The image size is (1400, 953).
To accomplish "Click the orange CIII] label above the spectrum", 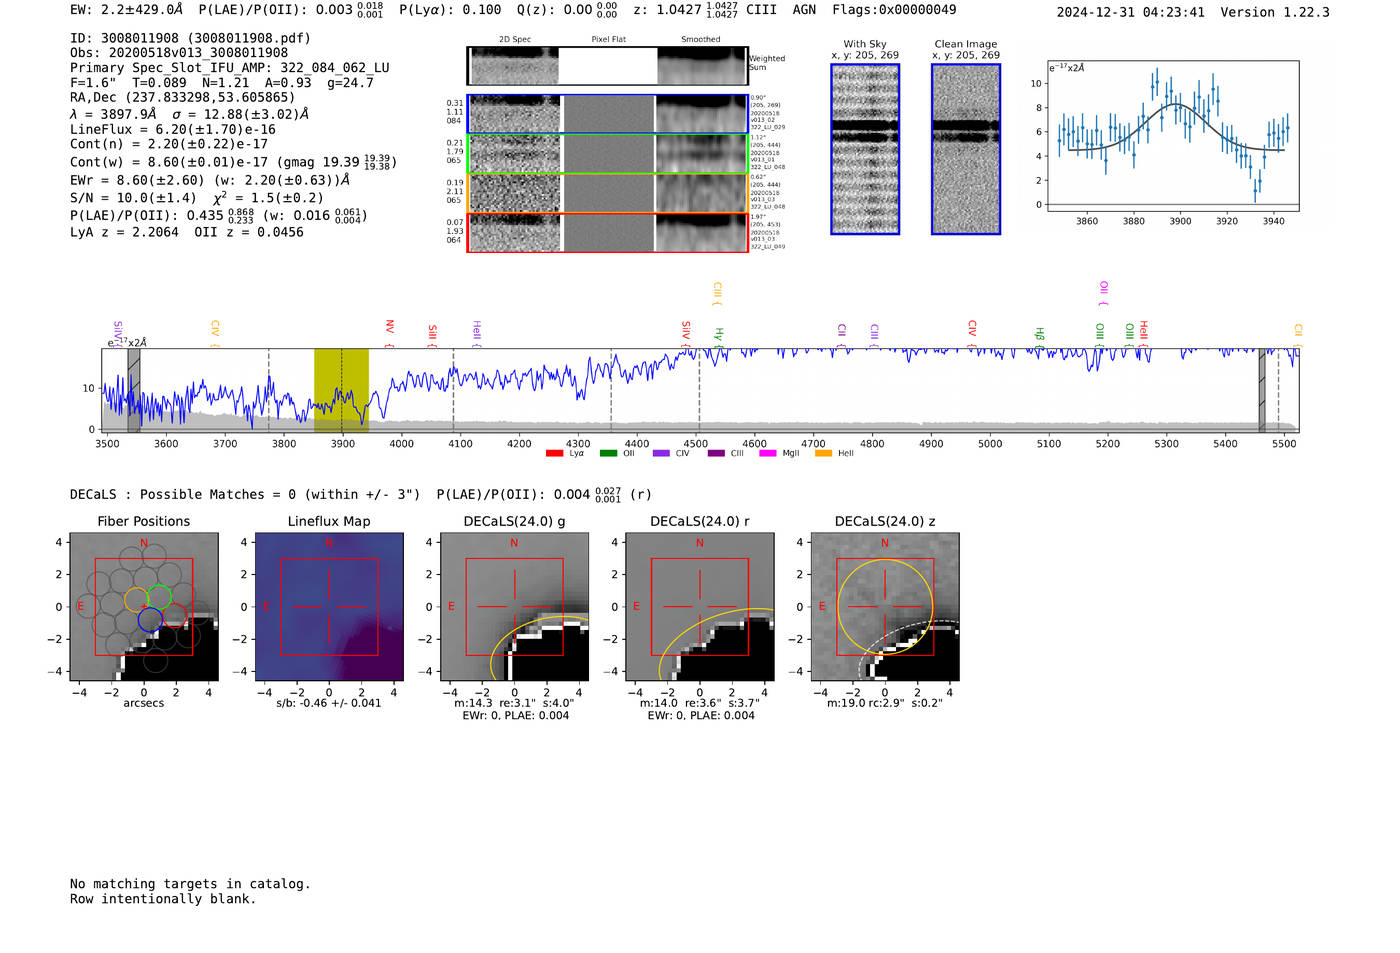I will [x=717, y=293].
